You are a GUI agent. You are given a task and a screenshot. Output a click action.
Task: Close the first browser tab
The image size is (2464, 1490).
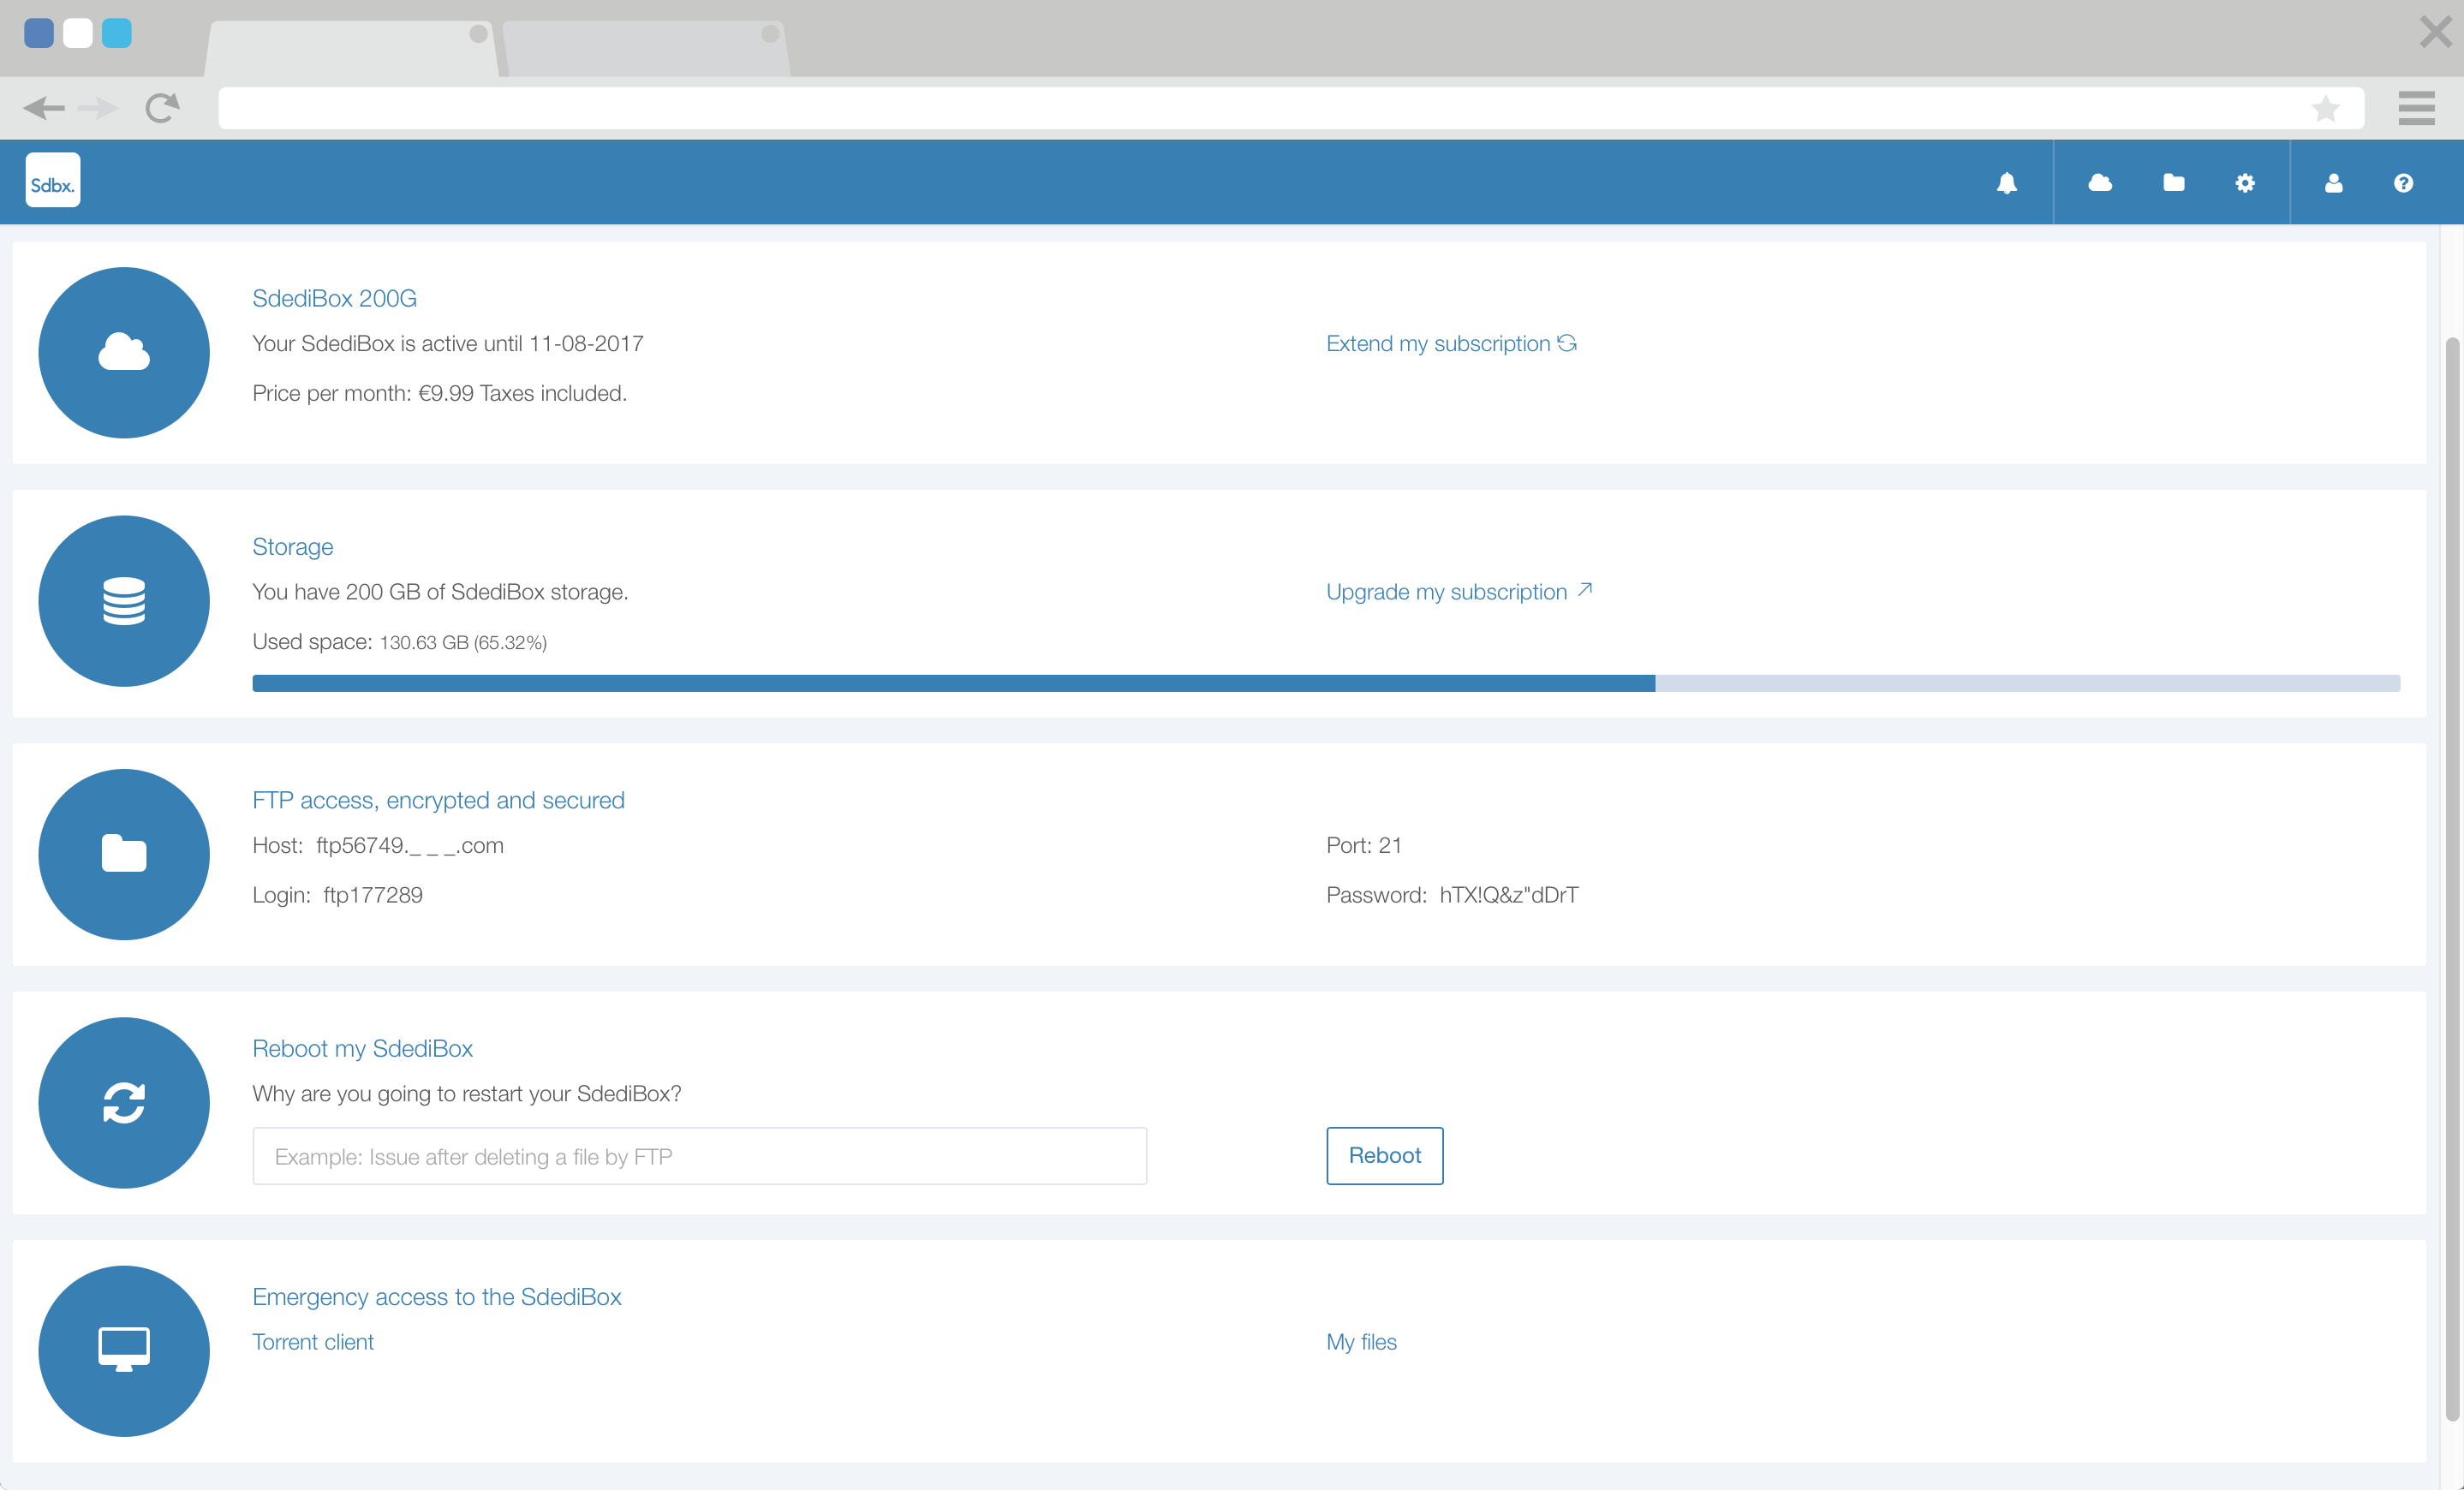478,34
